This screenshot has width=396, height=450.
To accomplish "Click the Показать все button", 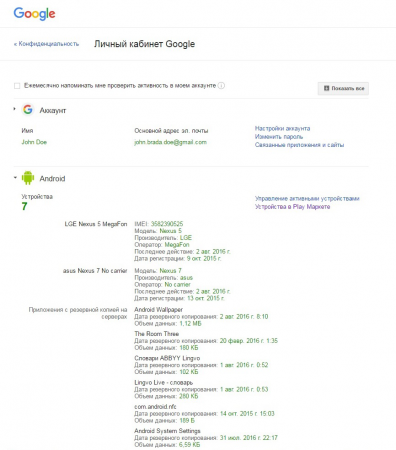I will pyautogui.click(x=343, y=88).
